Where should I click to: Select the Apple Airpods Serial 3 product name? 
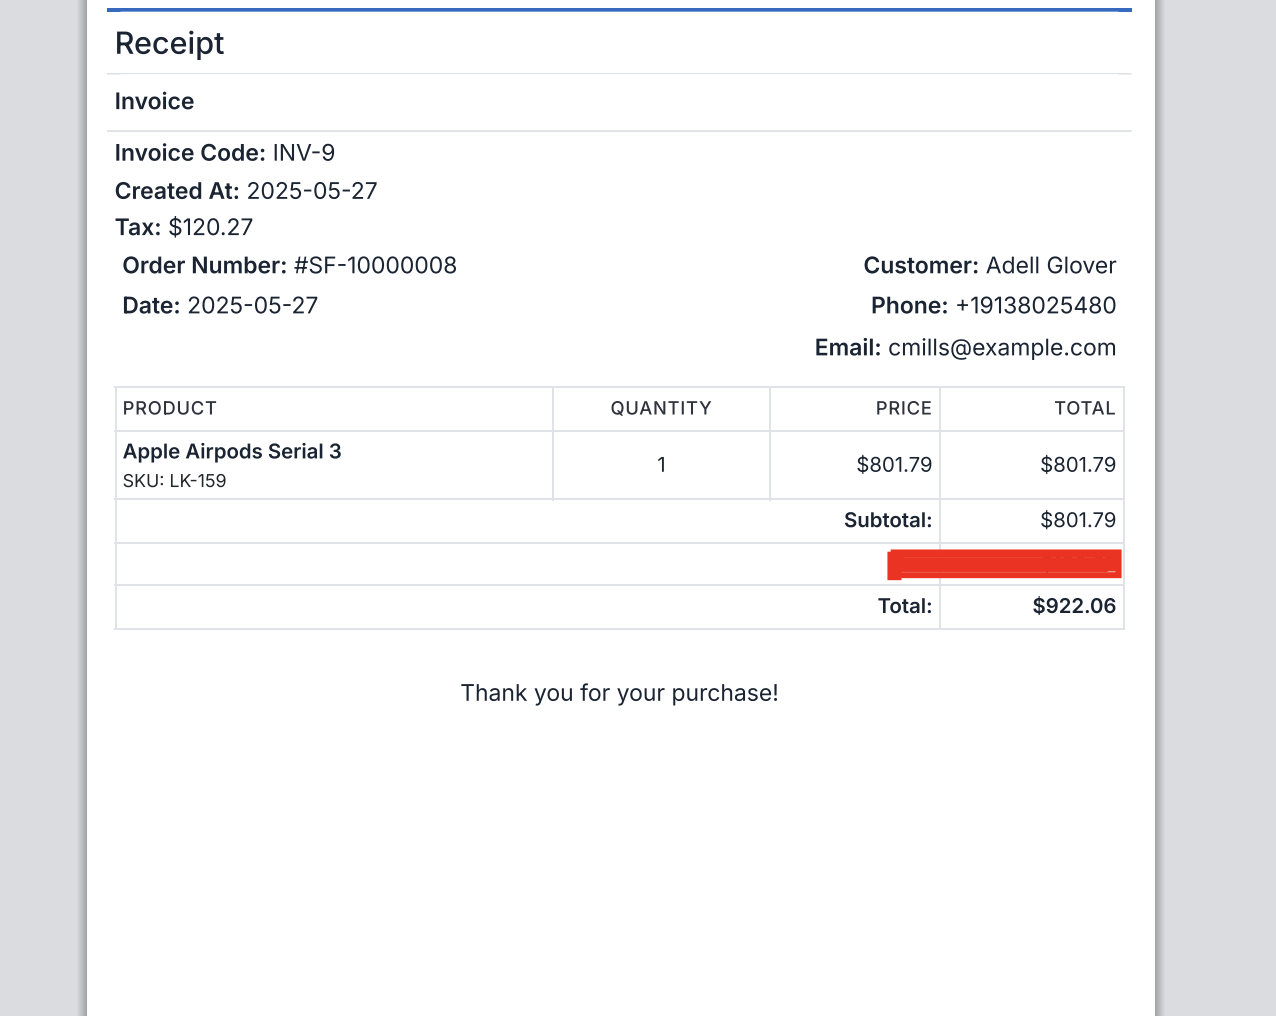(232, 451)
